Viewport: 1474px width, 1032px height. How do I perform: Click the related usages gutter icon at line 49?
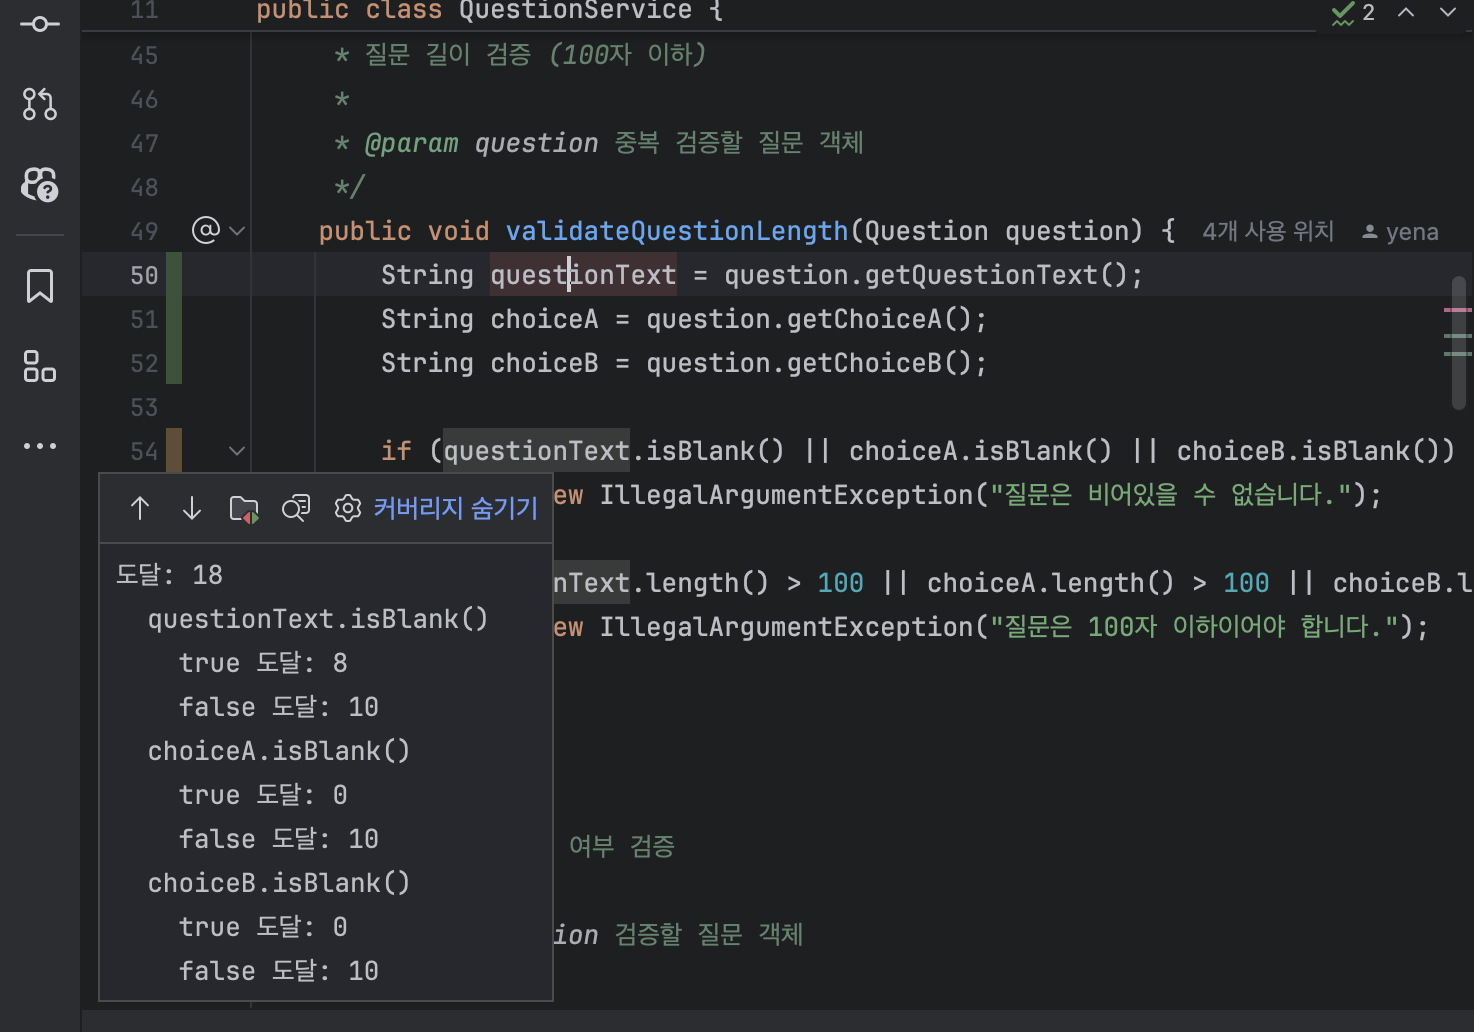205,231
